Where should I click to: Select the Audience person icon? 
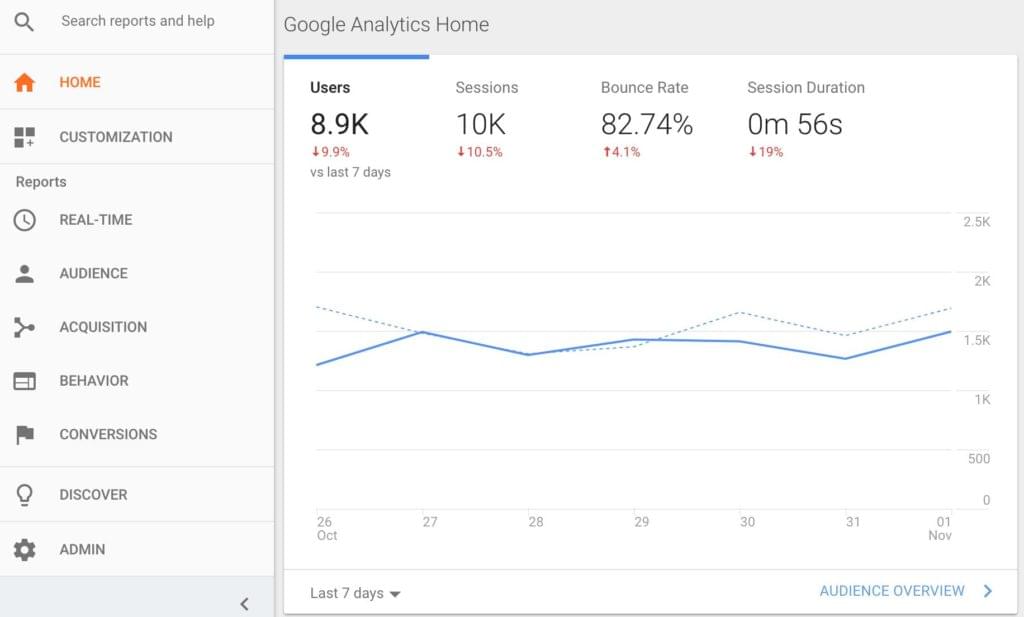click(25, 273)
